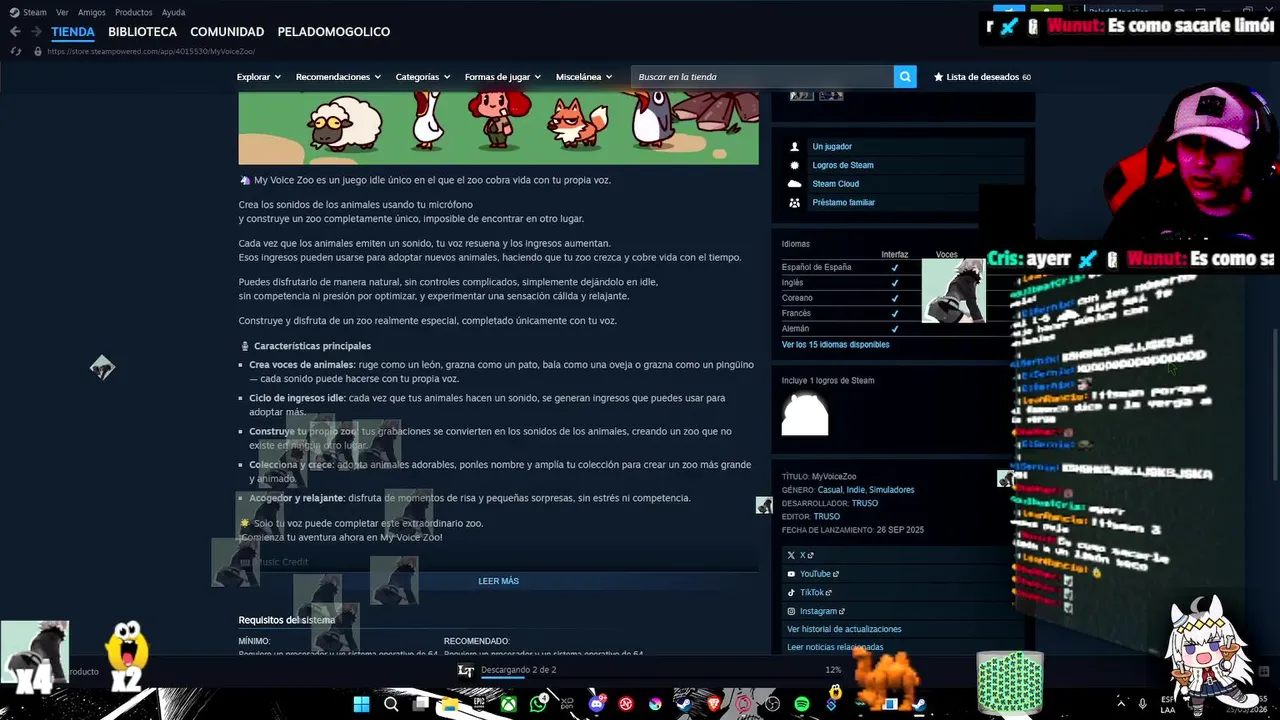Switch to the TIENDA tab

tap(73, 32)
